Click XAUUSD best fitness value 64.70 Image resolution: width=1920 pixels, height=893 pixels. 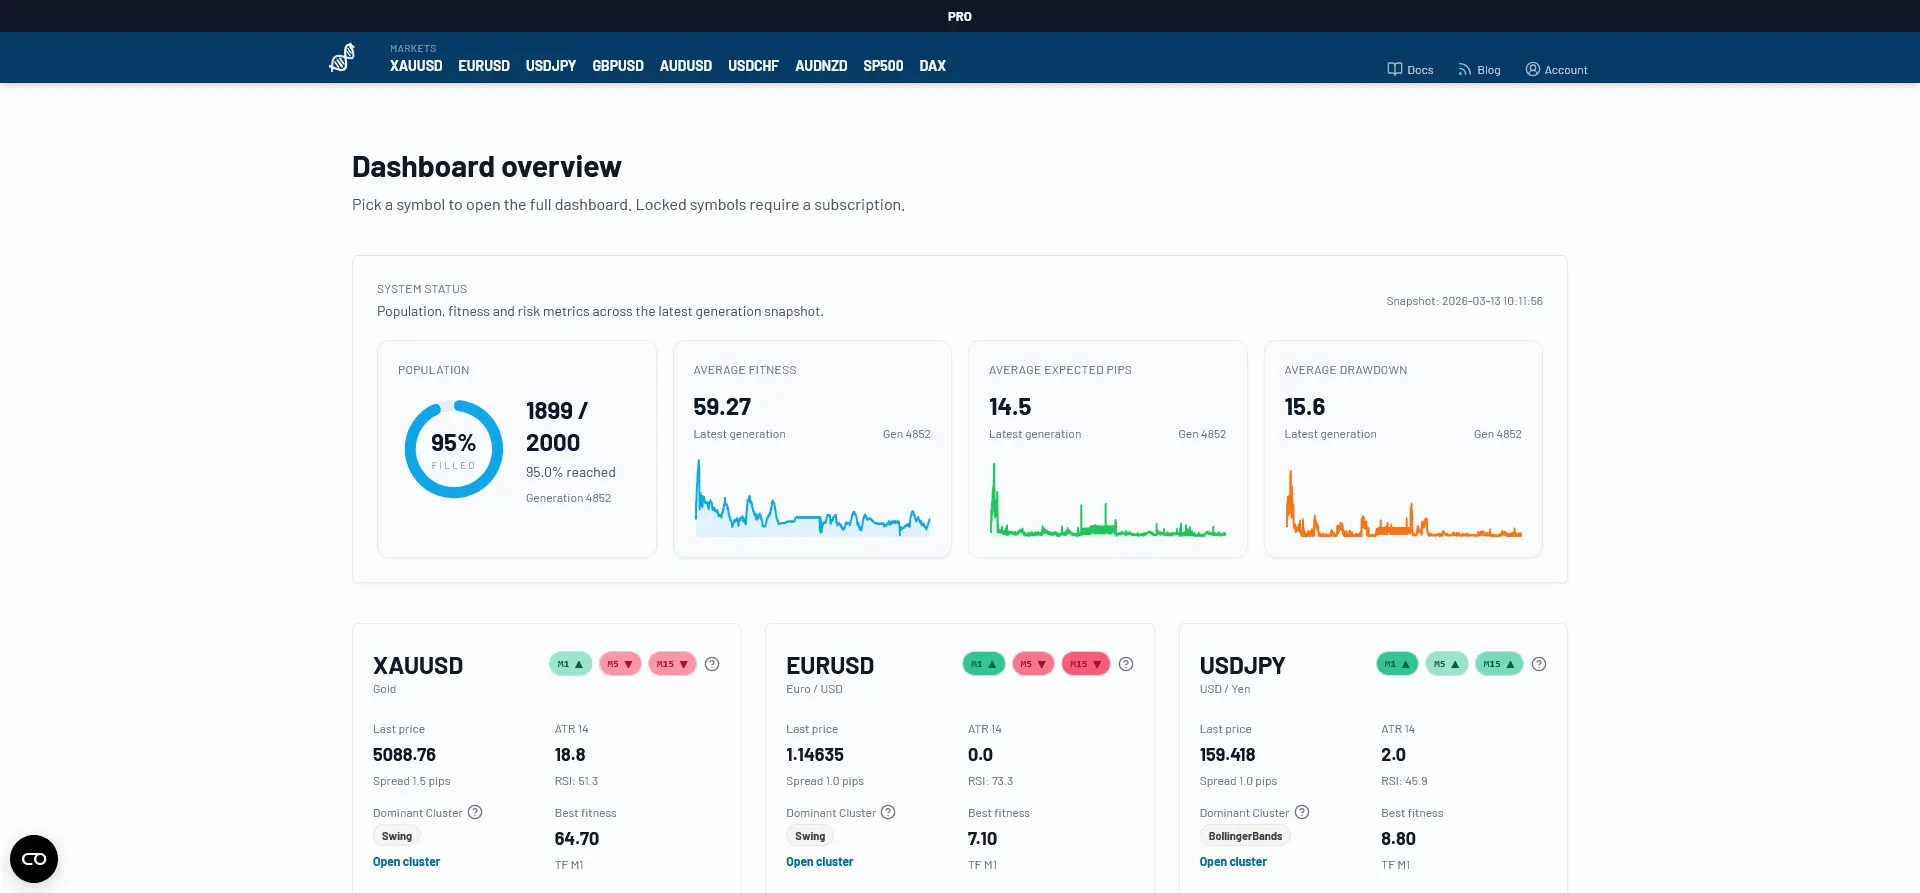tap(577, 839)
